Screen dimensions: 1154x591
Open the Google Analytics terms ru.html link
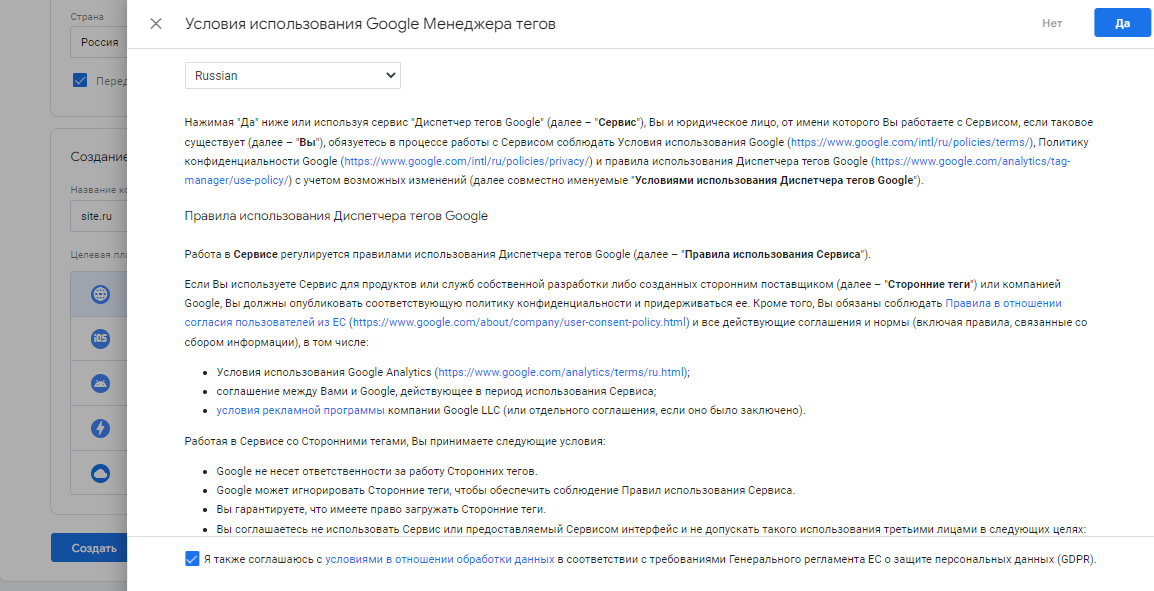click(562, 372)
